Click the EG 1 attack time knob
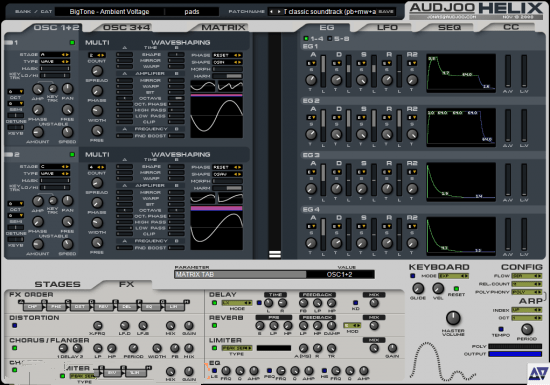The height and width of the screenshot is (385, 550). 311,80
